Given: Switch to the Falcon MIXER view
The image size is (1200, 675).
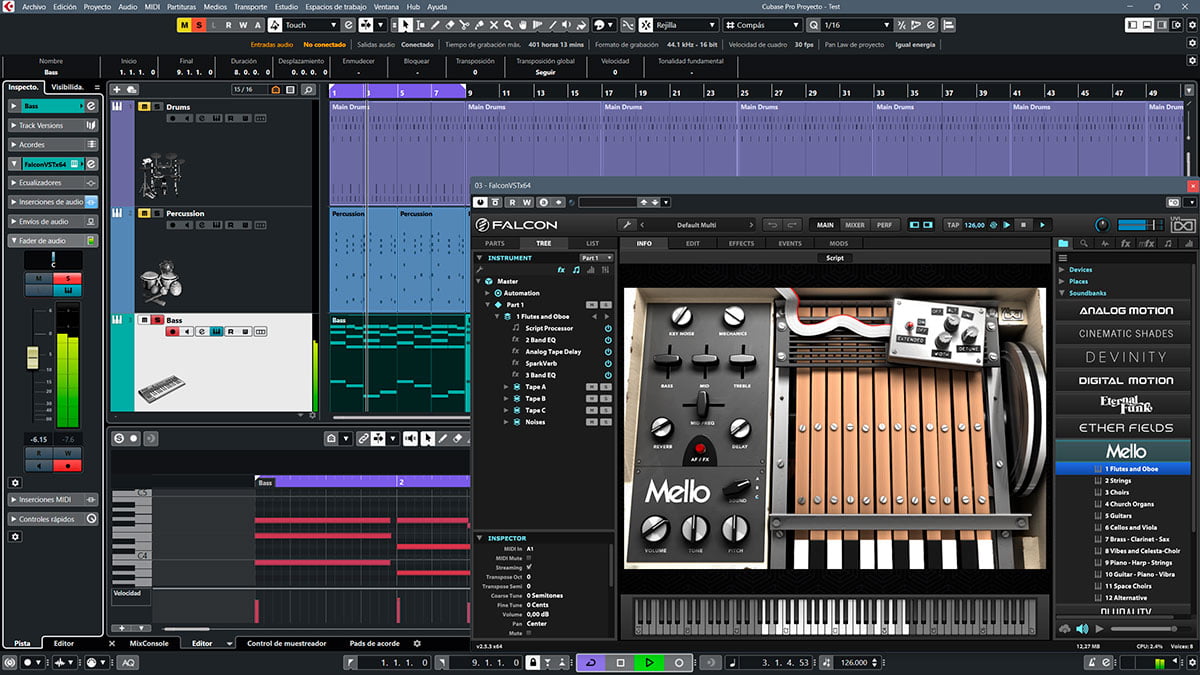Looking at the screenshot, I should [854, 225].
